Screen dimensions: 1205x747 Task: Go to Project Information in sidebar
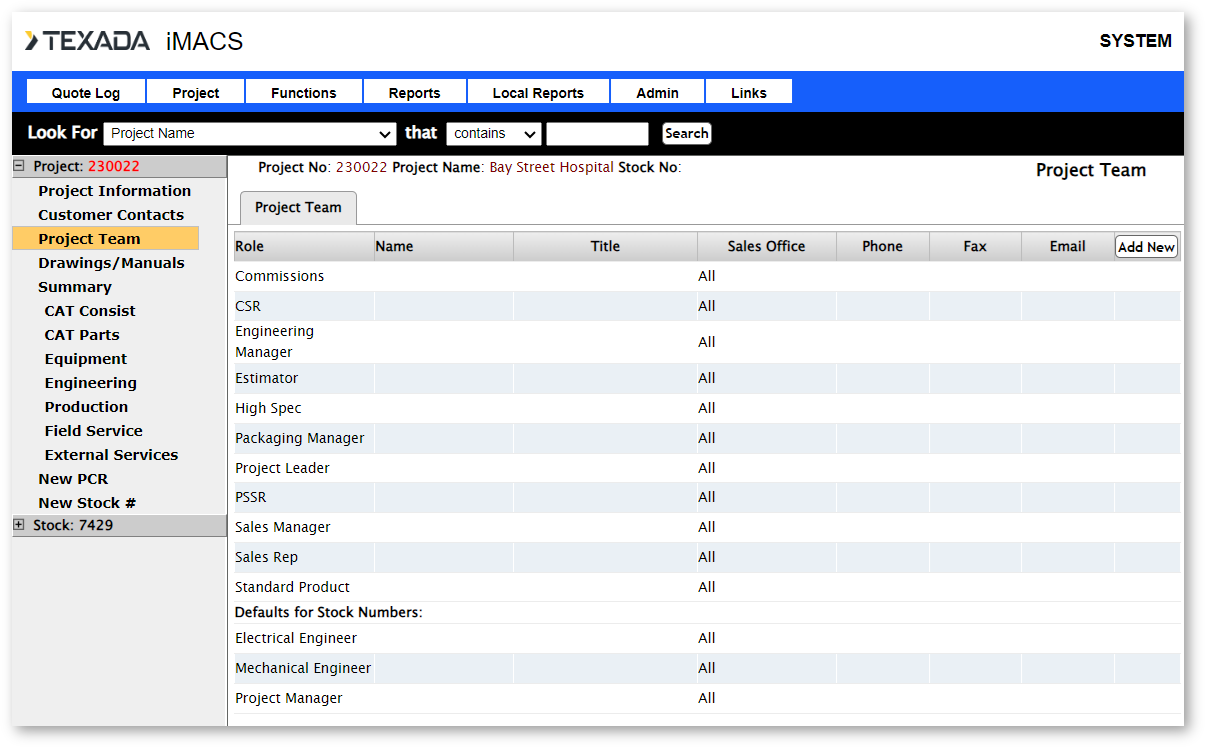pos(114,191)
